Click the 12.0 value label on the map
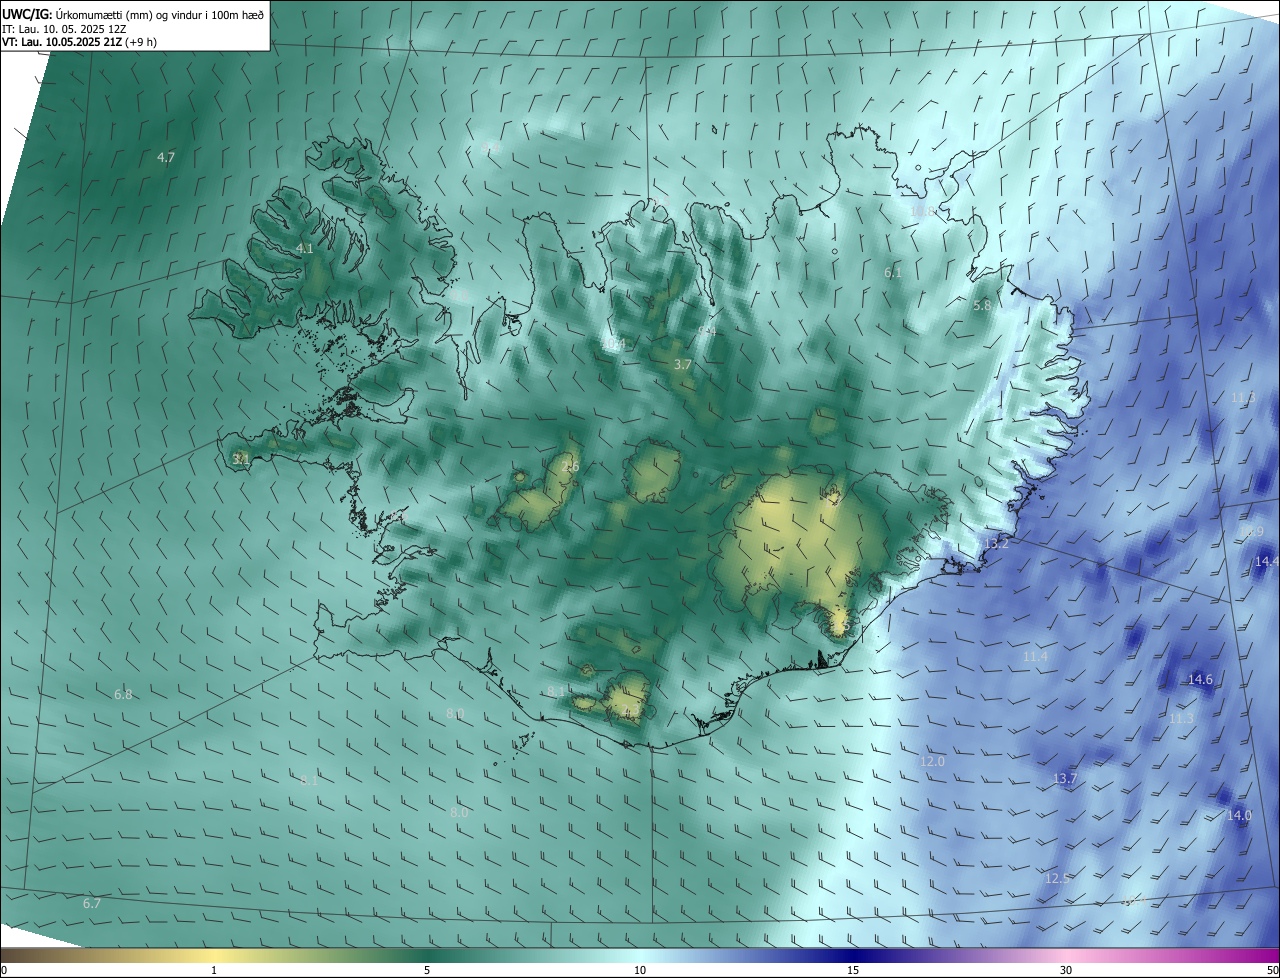Screen dimensions: 1280x978 pos(932,761)
